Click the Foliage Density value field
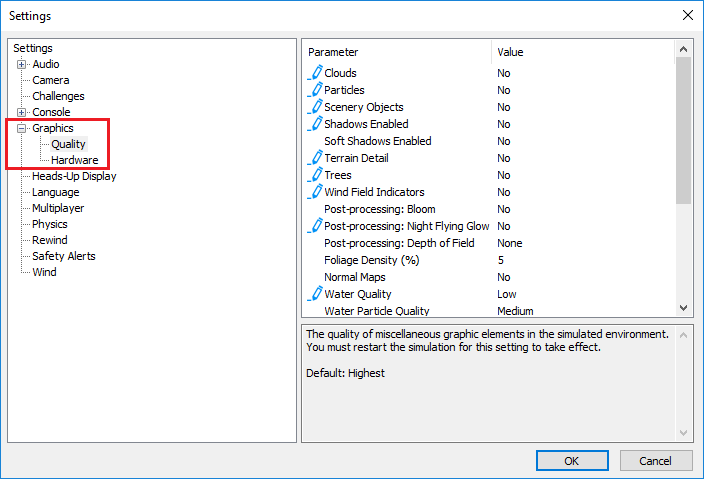Viewport: 704px width, 479px height. (x=502, y=260)
